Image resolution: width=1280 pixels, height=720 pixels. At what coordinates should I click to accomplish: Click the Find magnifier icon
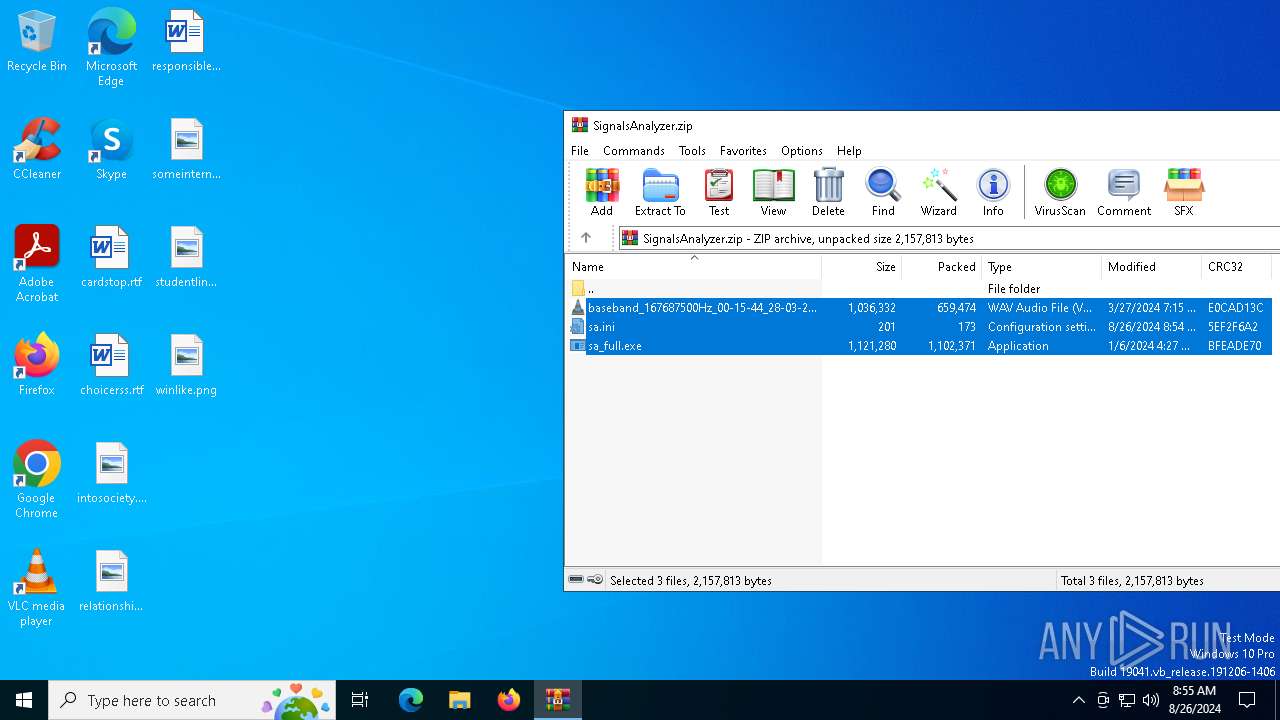(x=883, y=193)
